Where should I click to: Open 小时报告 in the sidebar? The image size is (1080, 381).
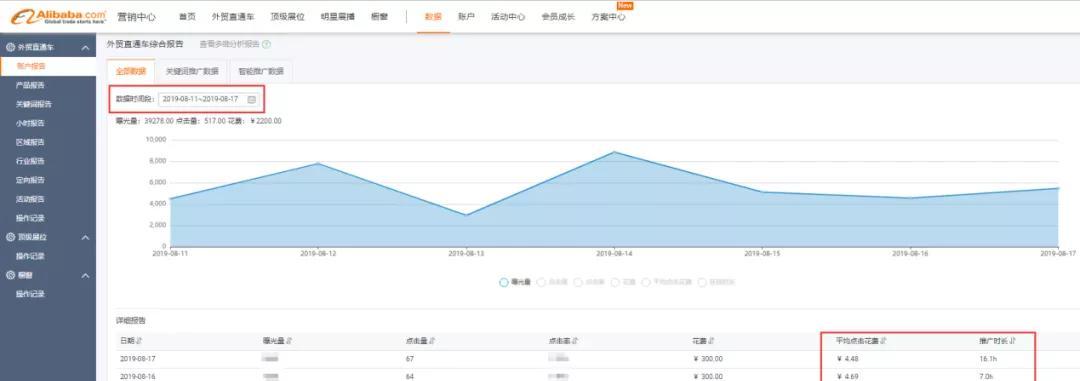pos(31,123)
